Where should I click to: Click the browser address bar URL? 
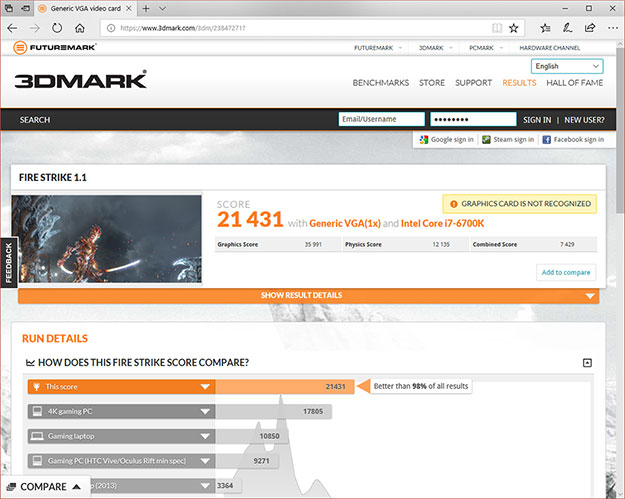pyautogui.click(x=183, y=28)
